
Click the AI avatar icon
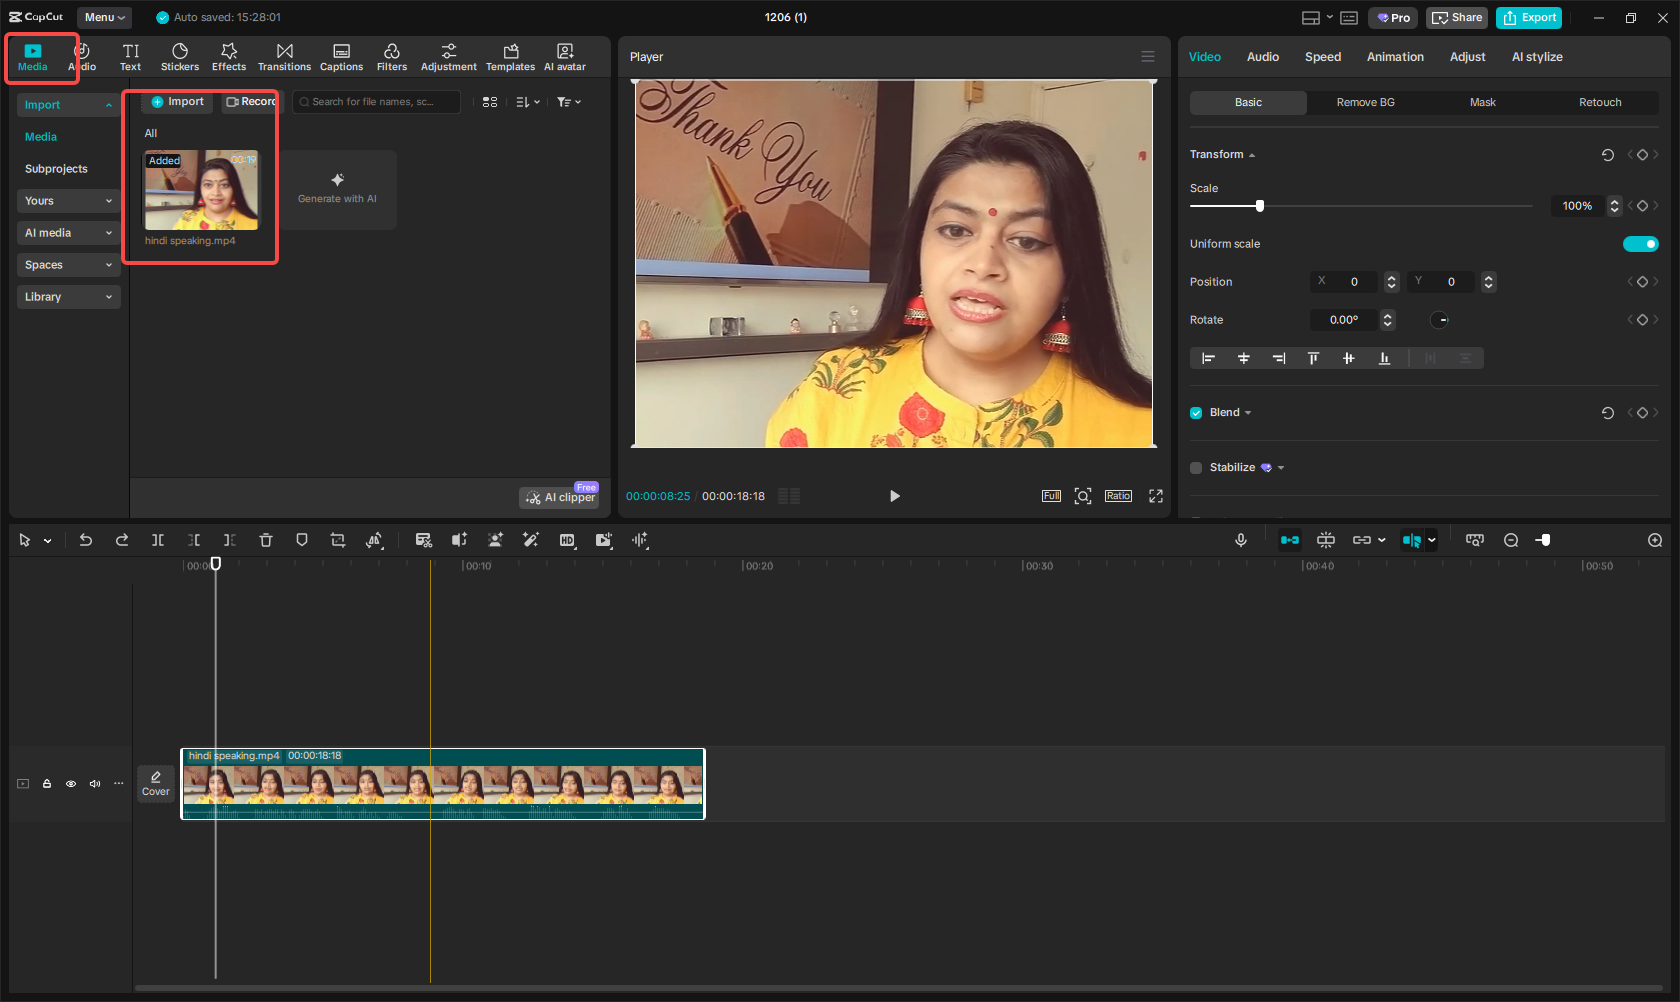[x=564, y=56]
